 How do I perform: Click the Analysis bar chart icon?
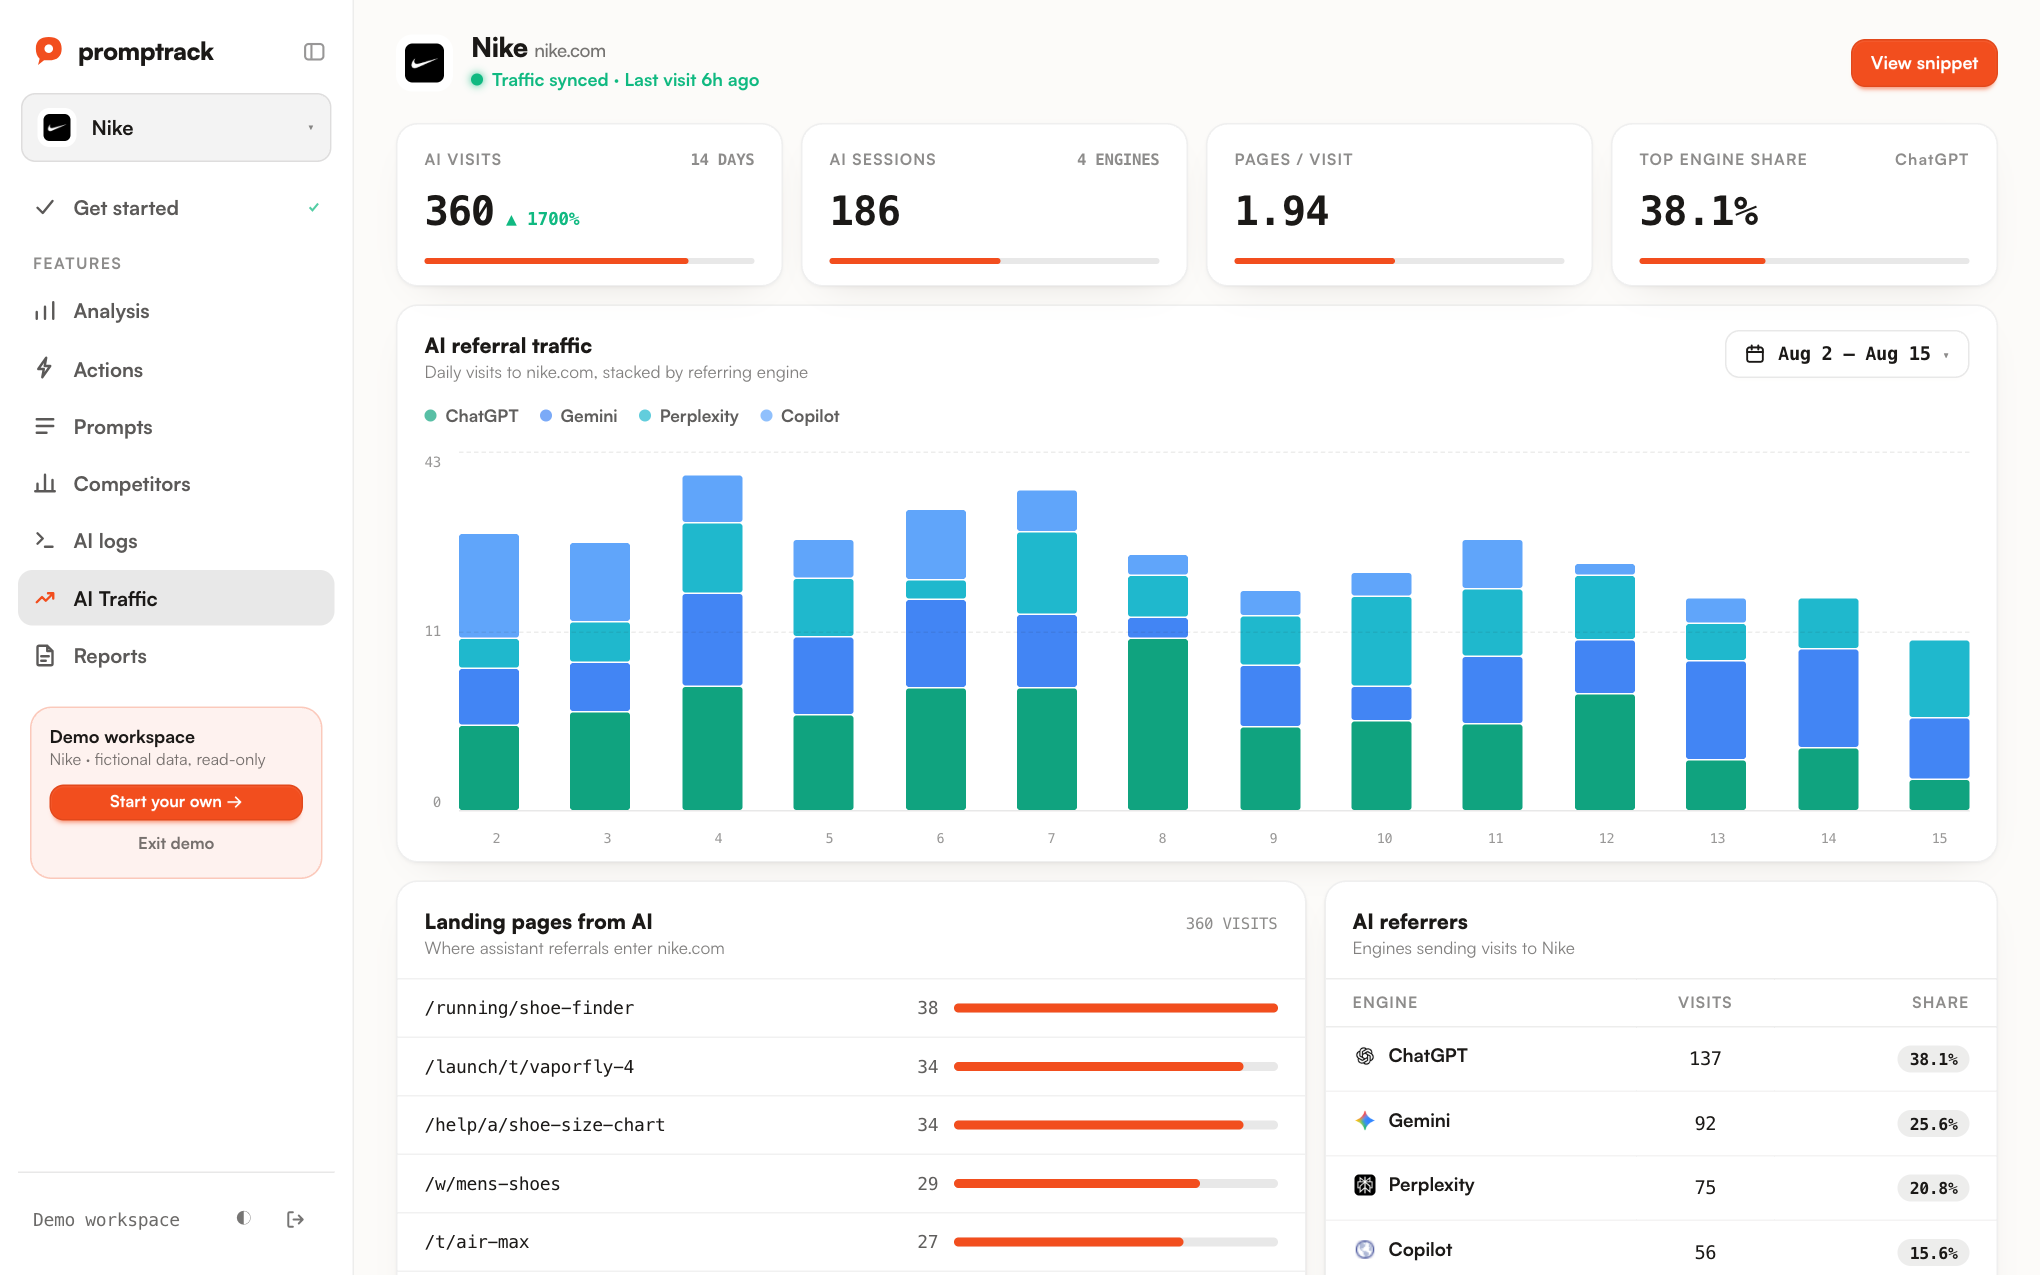[45, 311]
